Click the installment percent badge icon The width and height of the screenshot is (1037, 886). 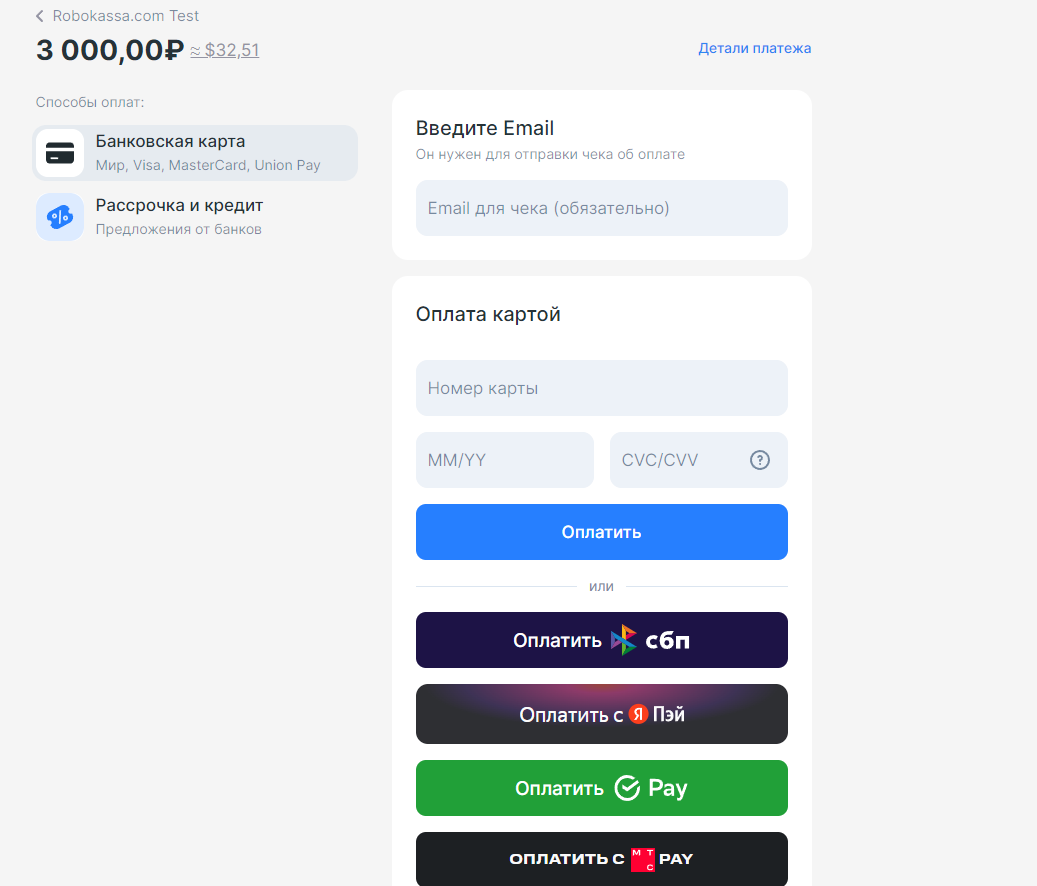60,217
